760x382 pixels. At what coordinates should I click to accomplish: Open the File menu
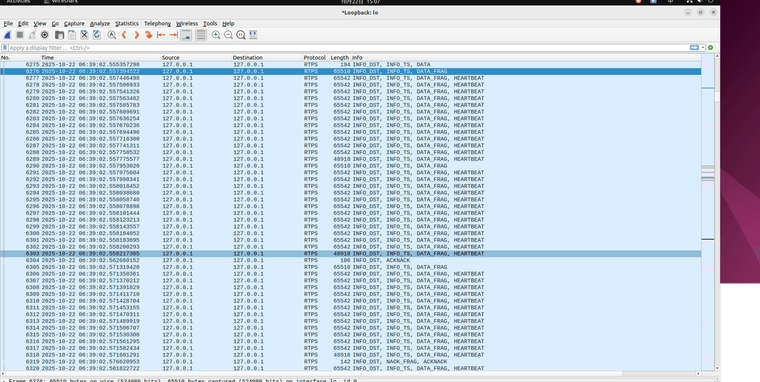[x=8, y=23]
